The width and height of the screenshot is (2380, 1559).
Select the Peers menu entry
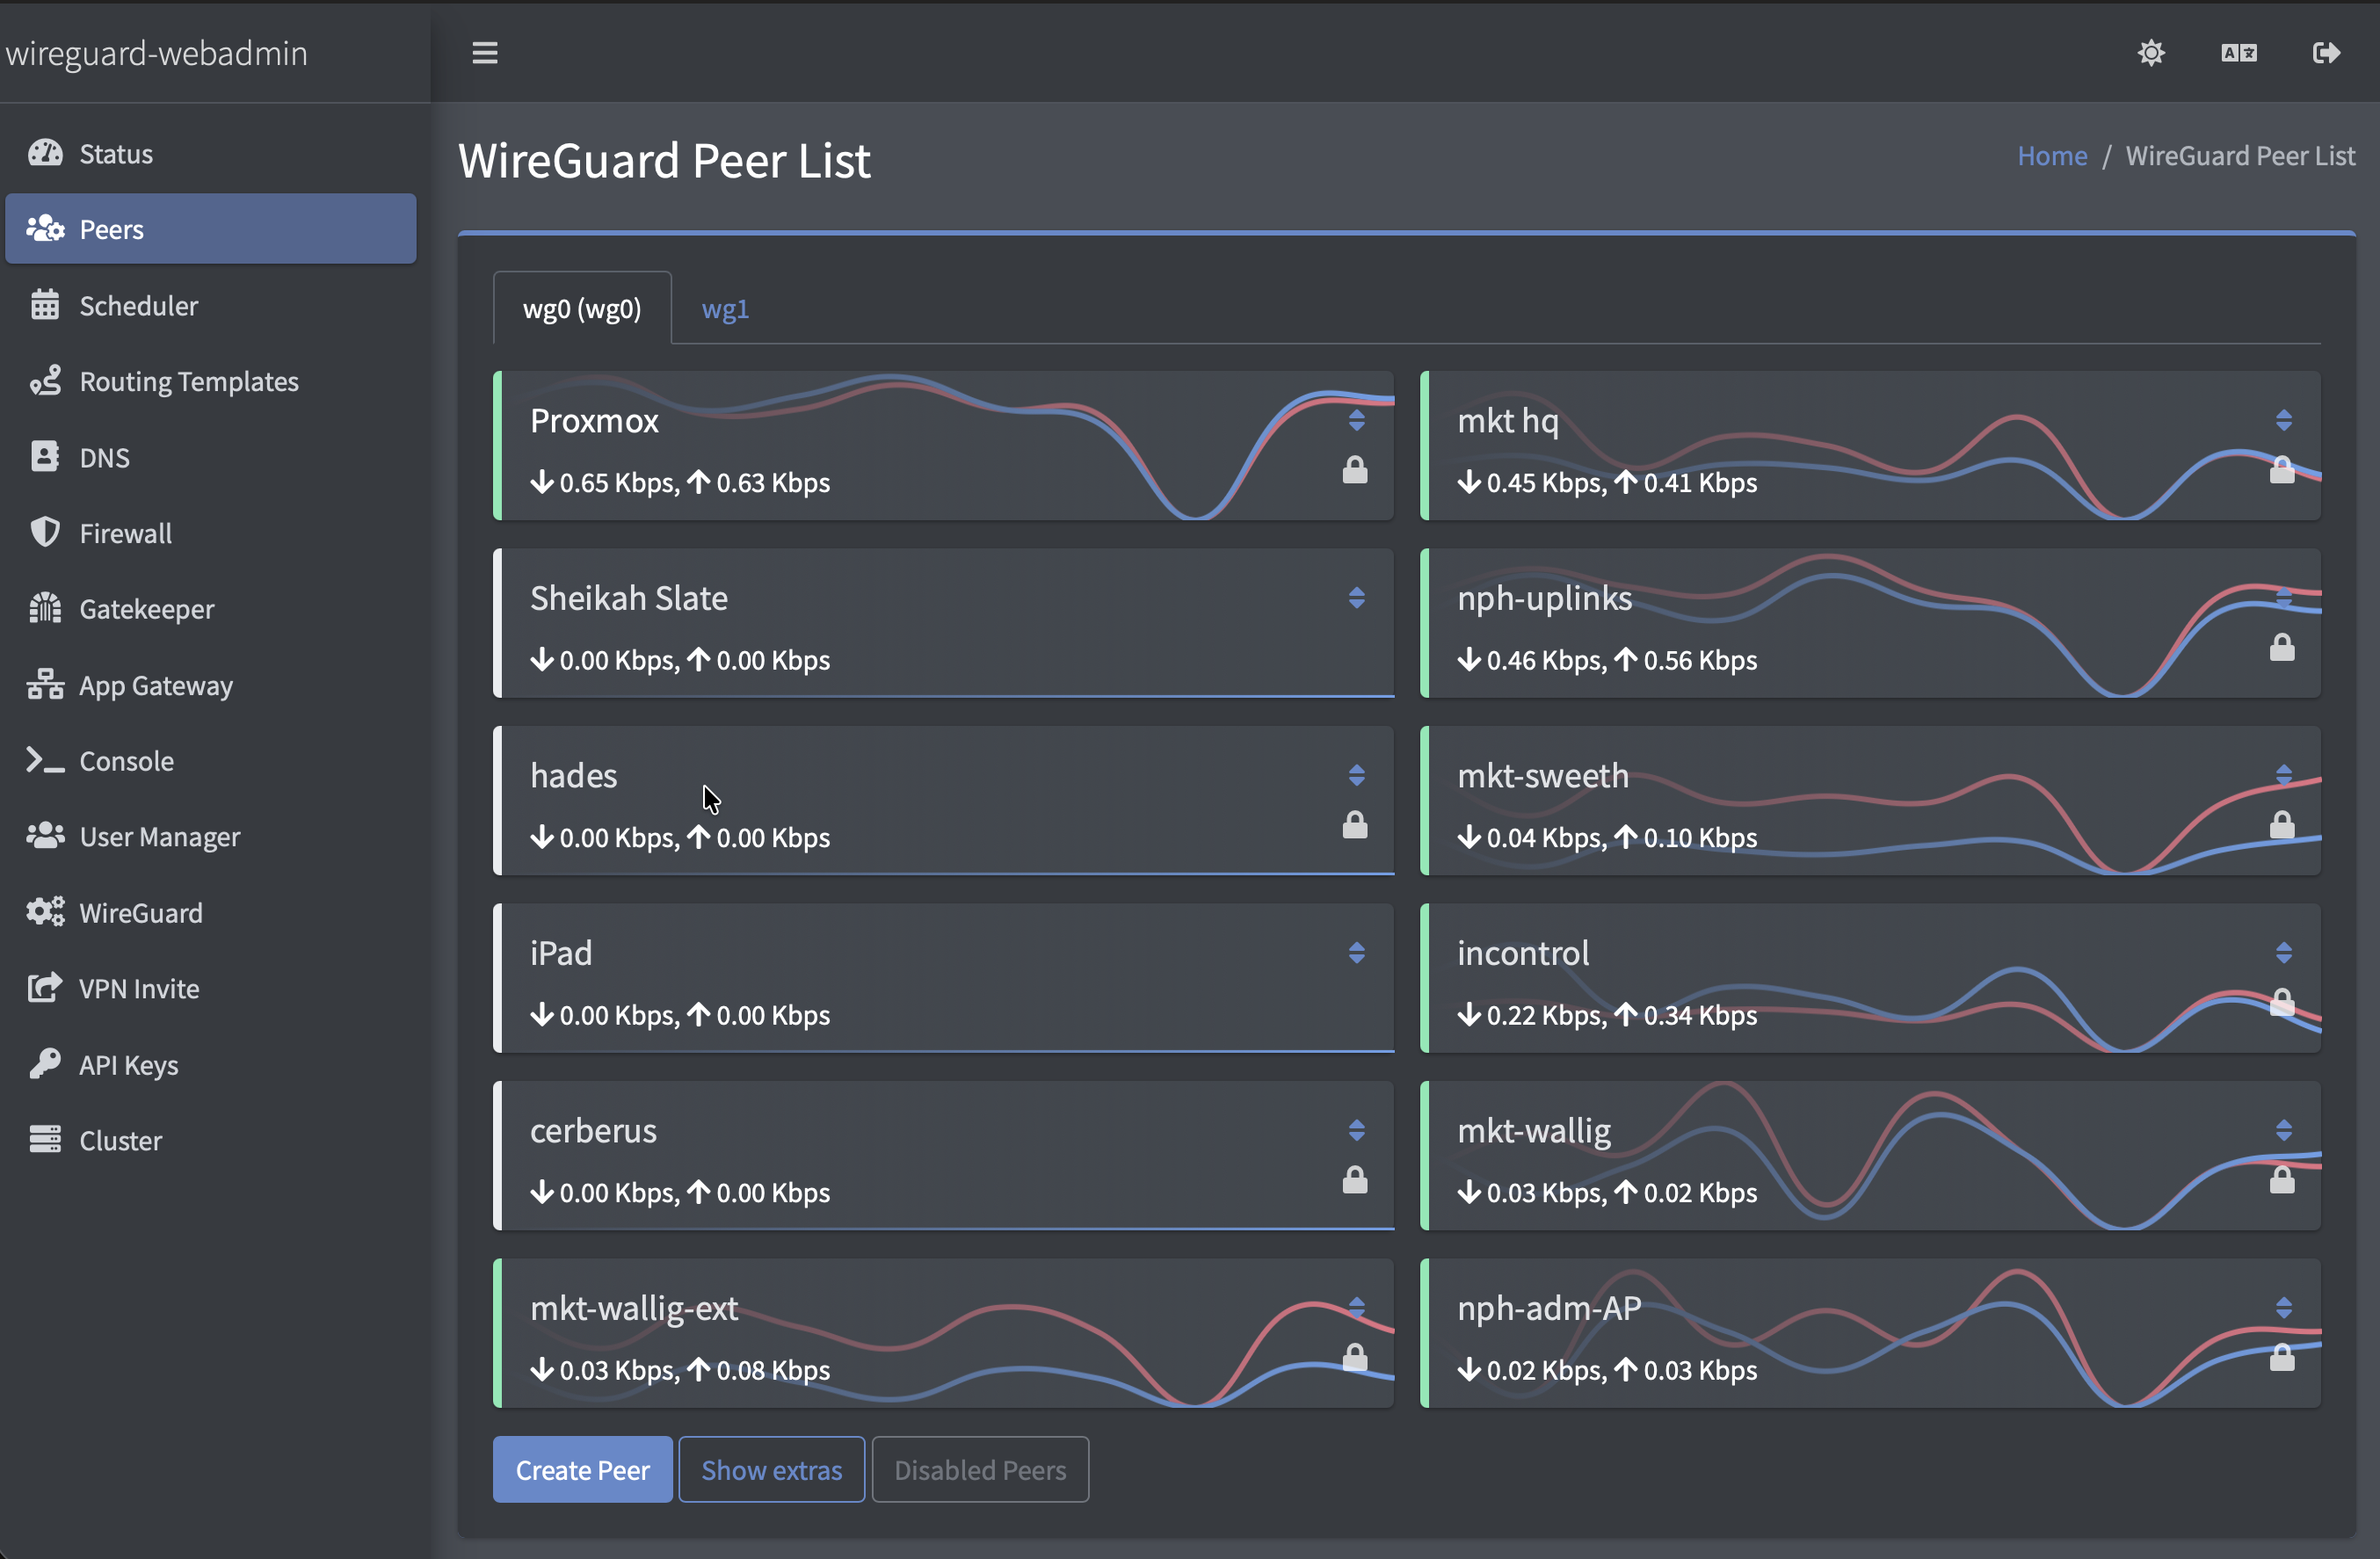pos(112,229)
